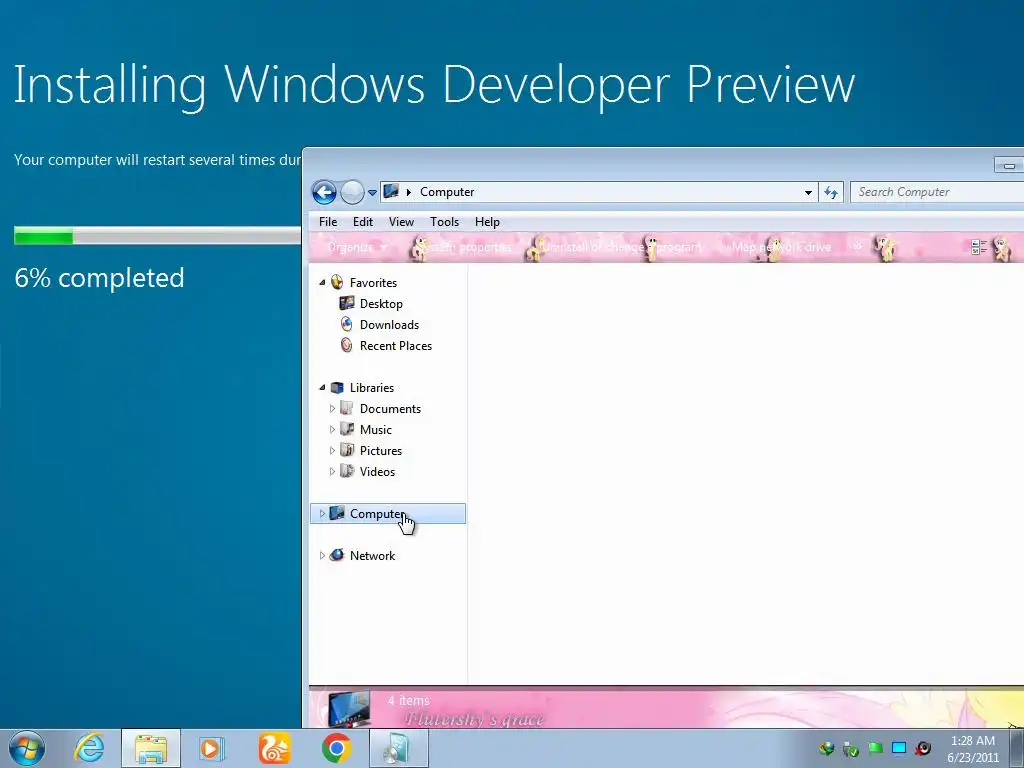Show more commands with the overflow chevron
The width and height of the screenshot is (1024, 768).
857,247
